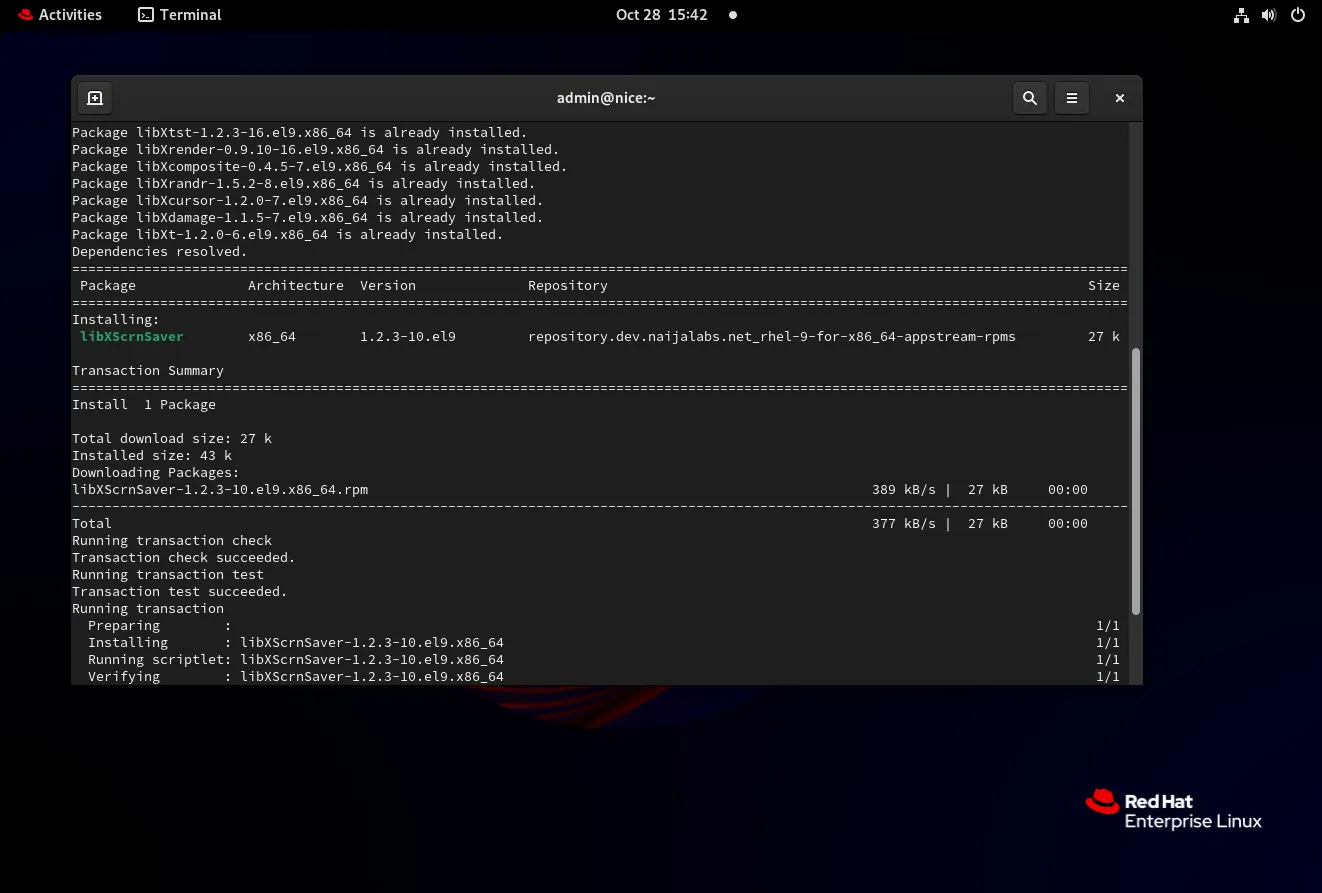The width and height of the screenshot is (1322, 893).
Task: Open the terminal hamburger menu
Action: coord(1072,98)
